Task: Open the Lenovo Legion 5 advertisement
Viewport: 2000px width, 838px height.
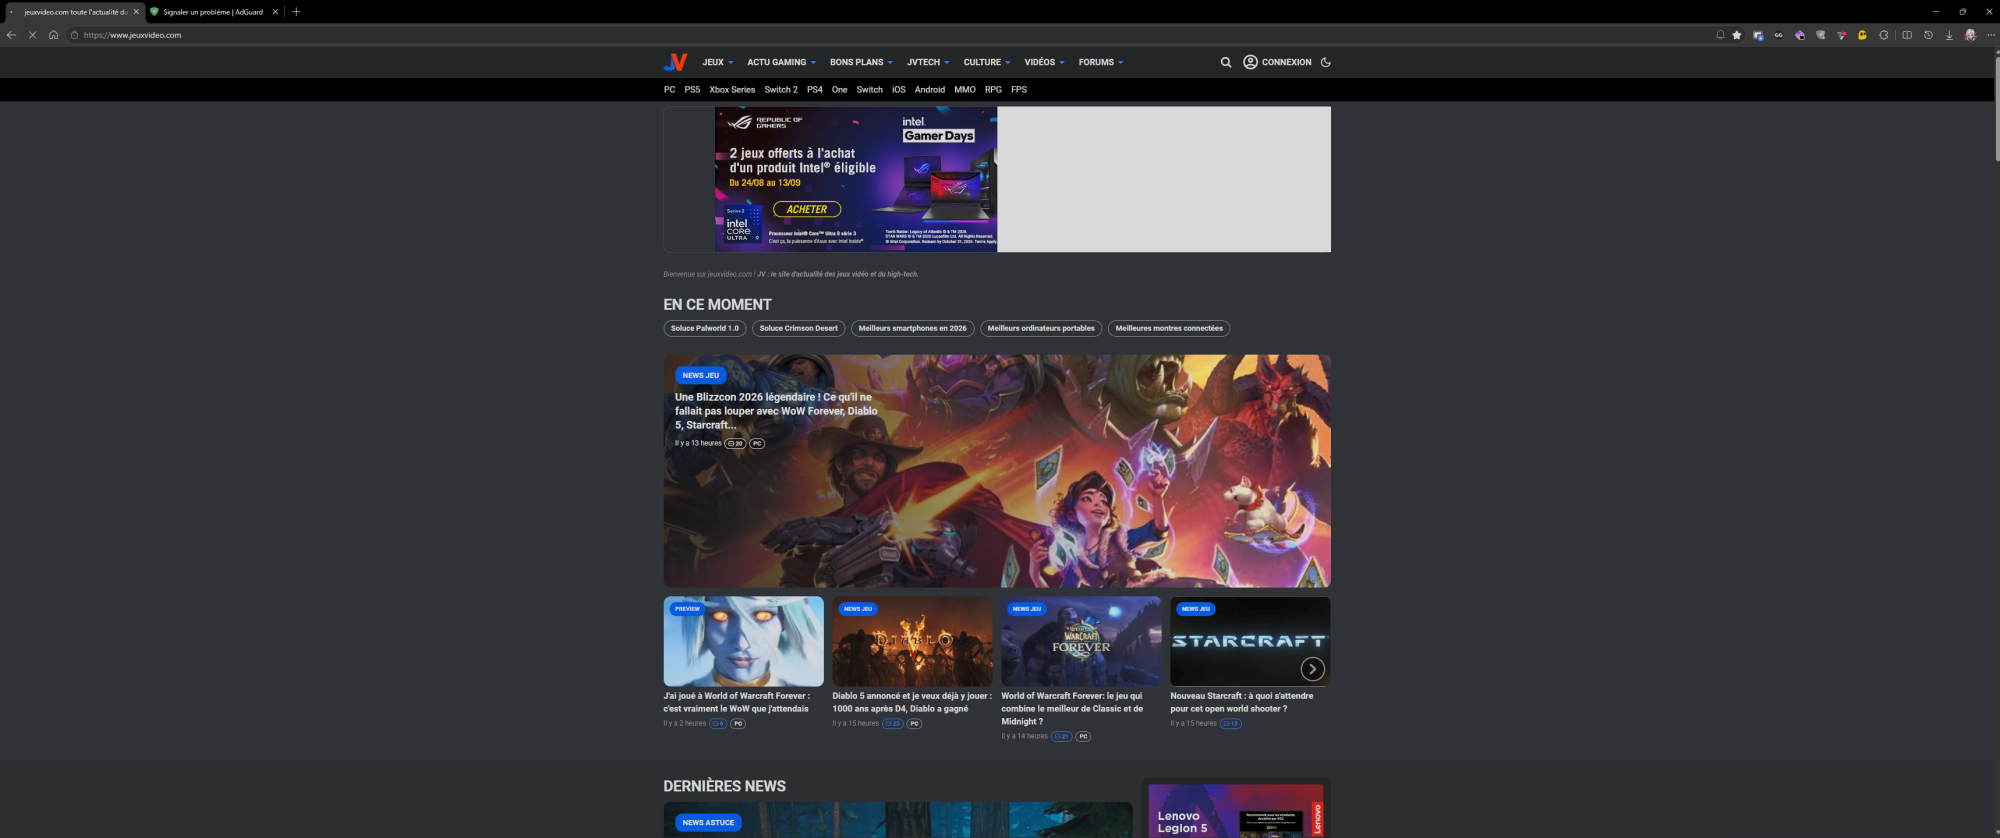Action: [x=1236, y=810]
